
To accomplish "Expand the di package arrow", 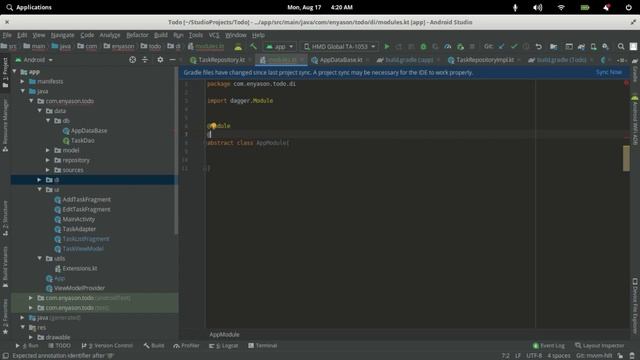I will point(40,180).
